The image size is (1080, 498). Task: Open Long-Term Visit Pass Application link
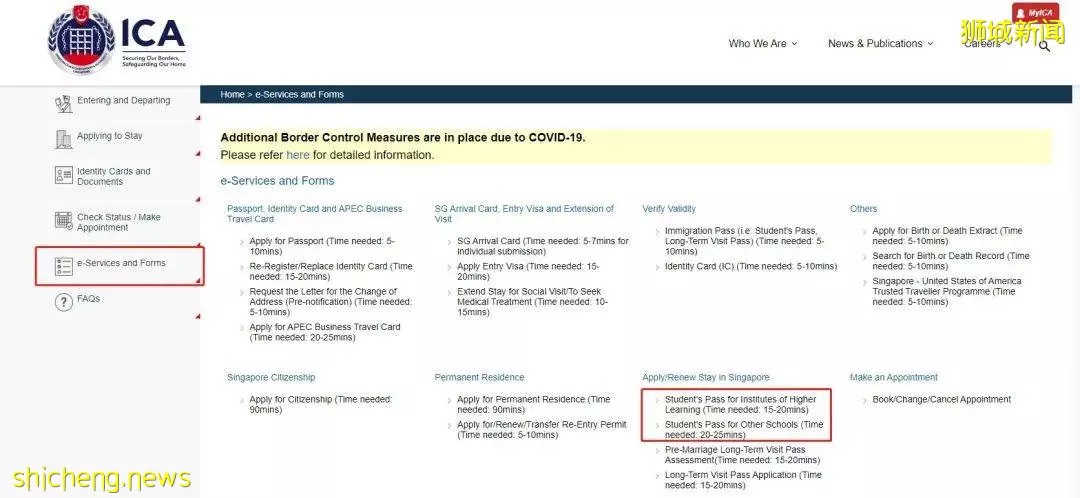[x=743, y=480]
